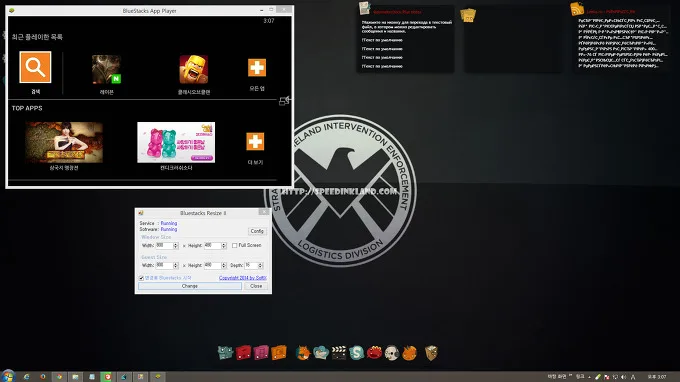Click the share icon at BlueStacks right edge
This screenshot has width=680, height=382.
click(x=284, y=101)
